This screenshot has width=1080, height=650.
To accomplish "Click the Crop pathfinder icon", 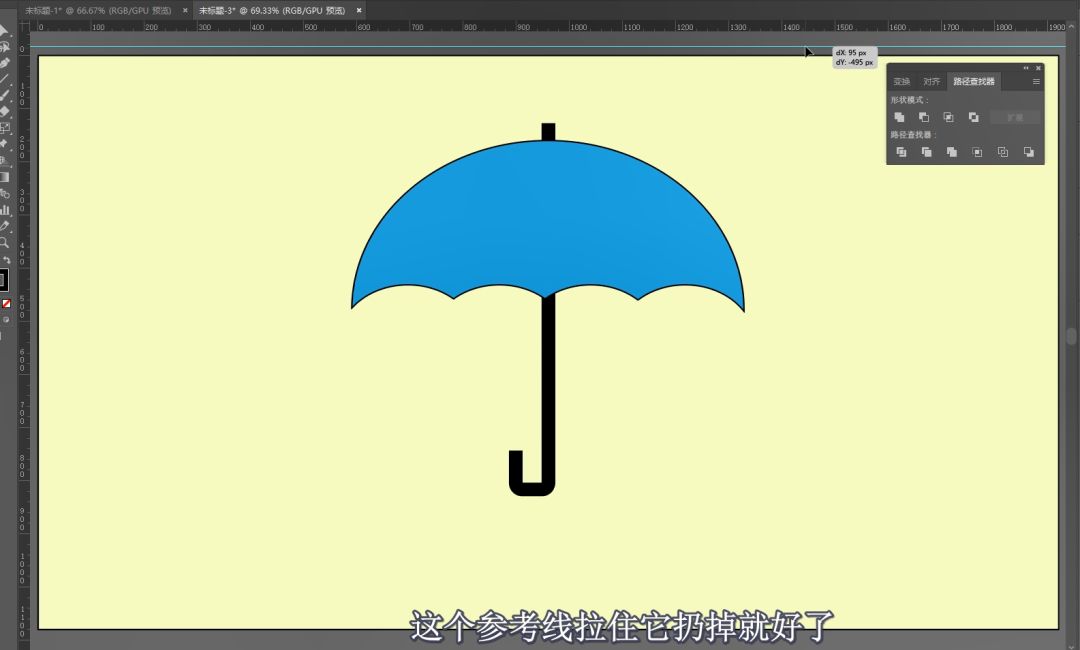I will (x=977, y=152).
